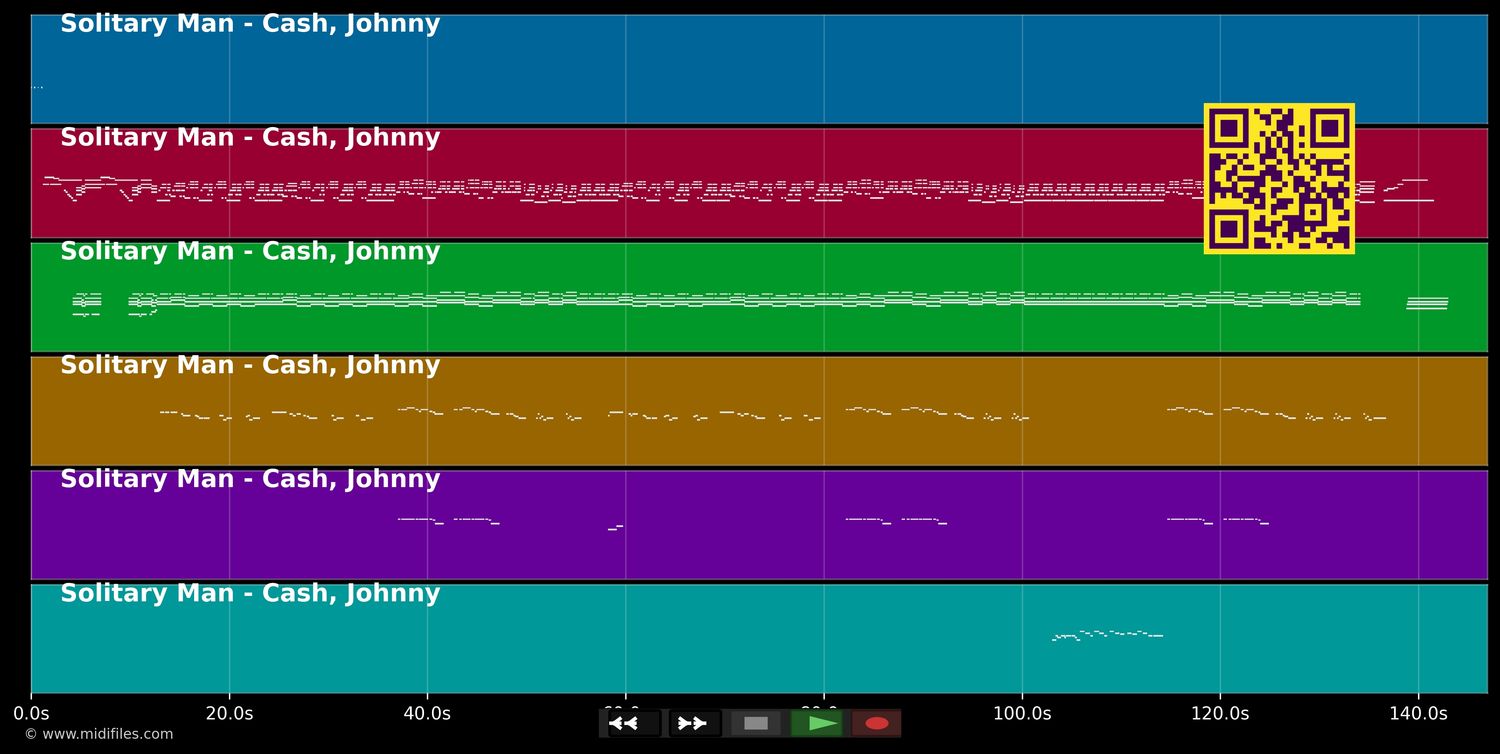
Task: Select the track title in the blue lane
Action: coord(250,24)
